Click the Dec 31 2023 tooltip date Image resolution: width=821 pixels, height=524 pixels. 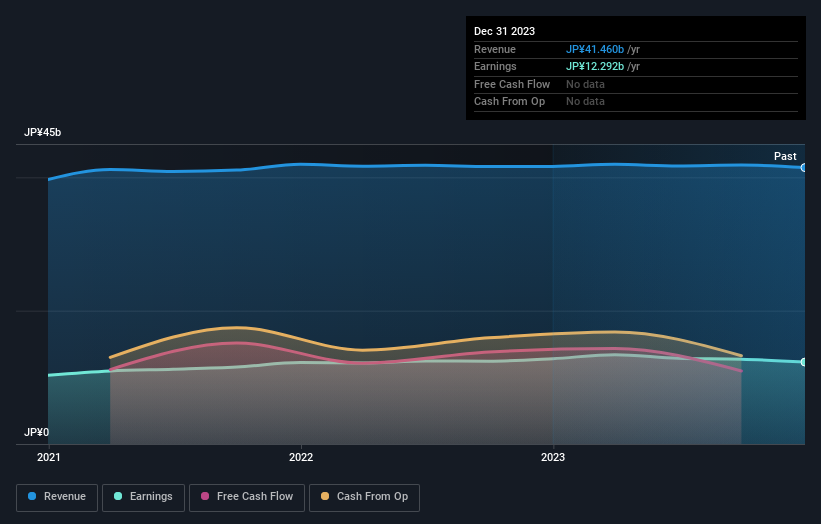504,31
